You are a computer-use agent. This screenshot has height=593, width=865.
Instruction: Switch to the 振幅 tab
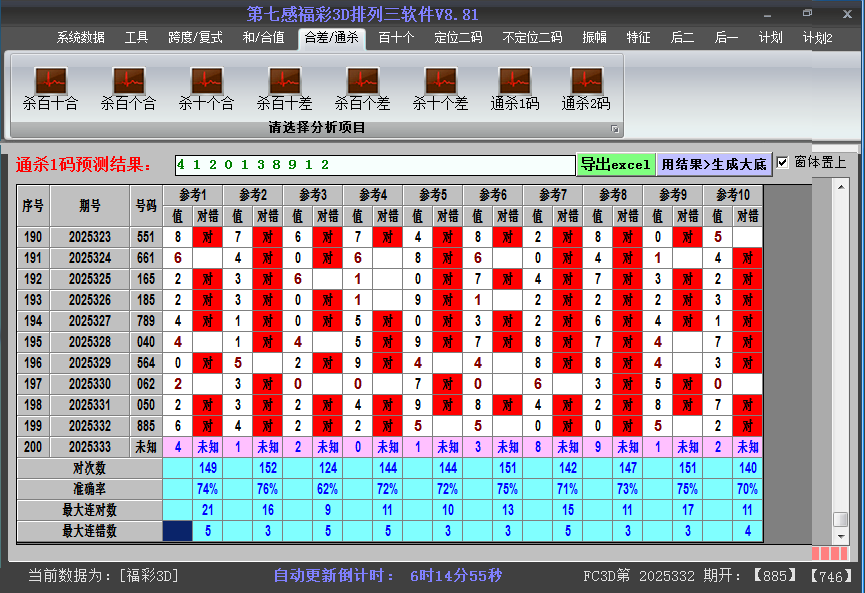coord(595,38)
